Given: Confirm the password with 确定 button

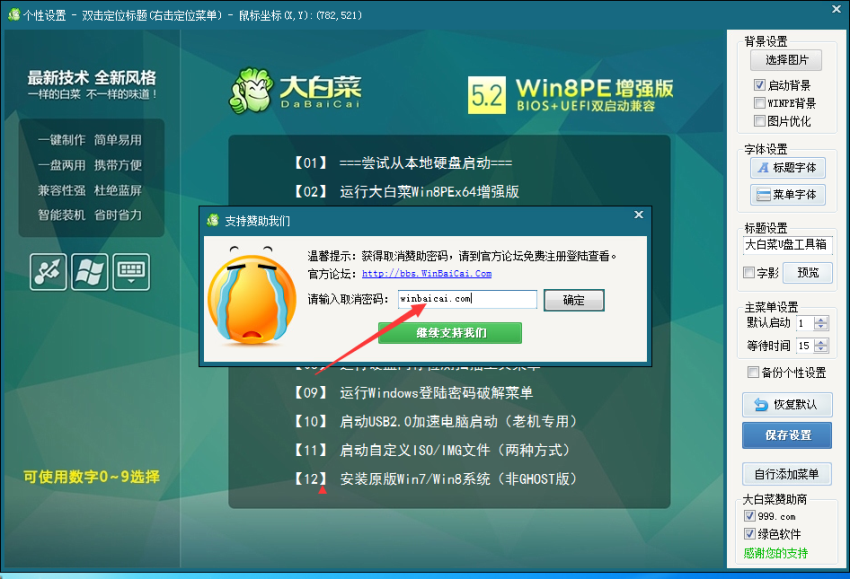Looking at the screenshot, I should coord(574,300).
